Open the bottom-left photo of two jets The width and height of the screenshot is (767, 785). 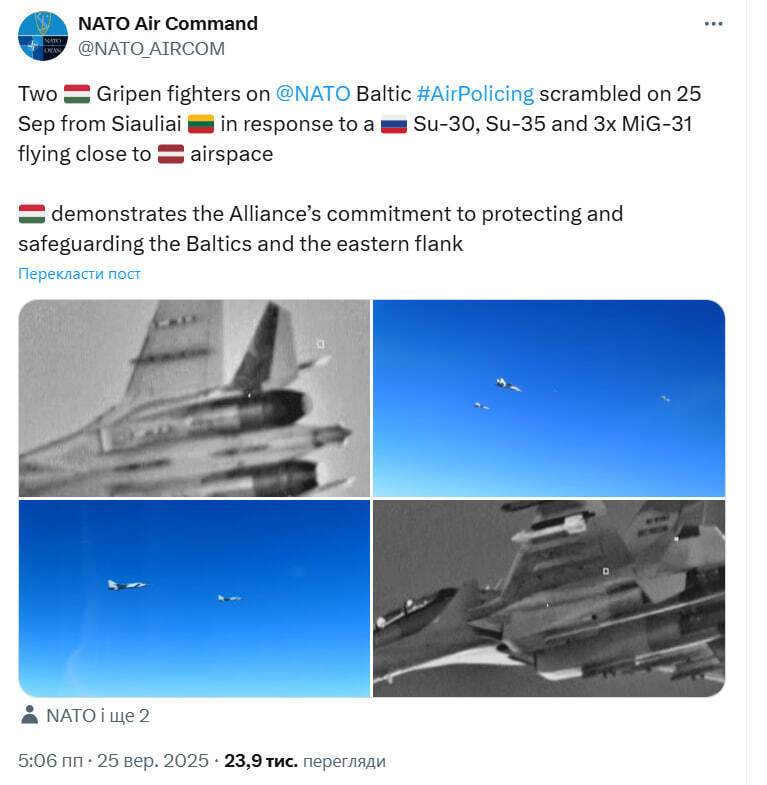coord(194,598)
